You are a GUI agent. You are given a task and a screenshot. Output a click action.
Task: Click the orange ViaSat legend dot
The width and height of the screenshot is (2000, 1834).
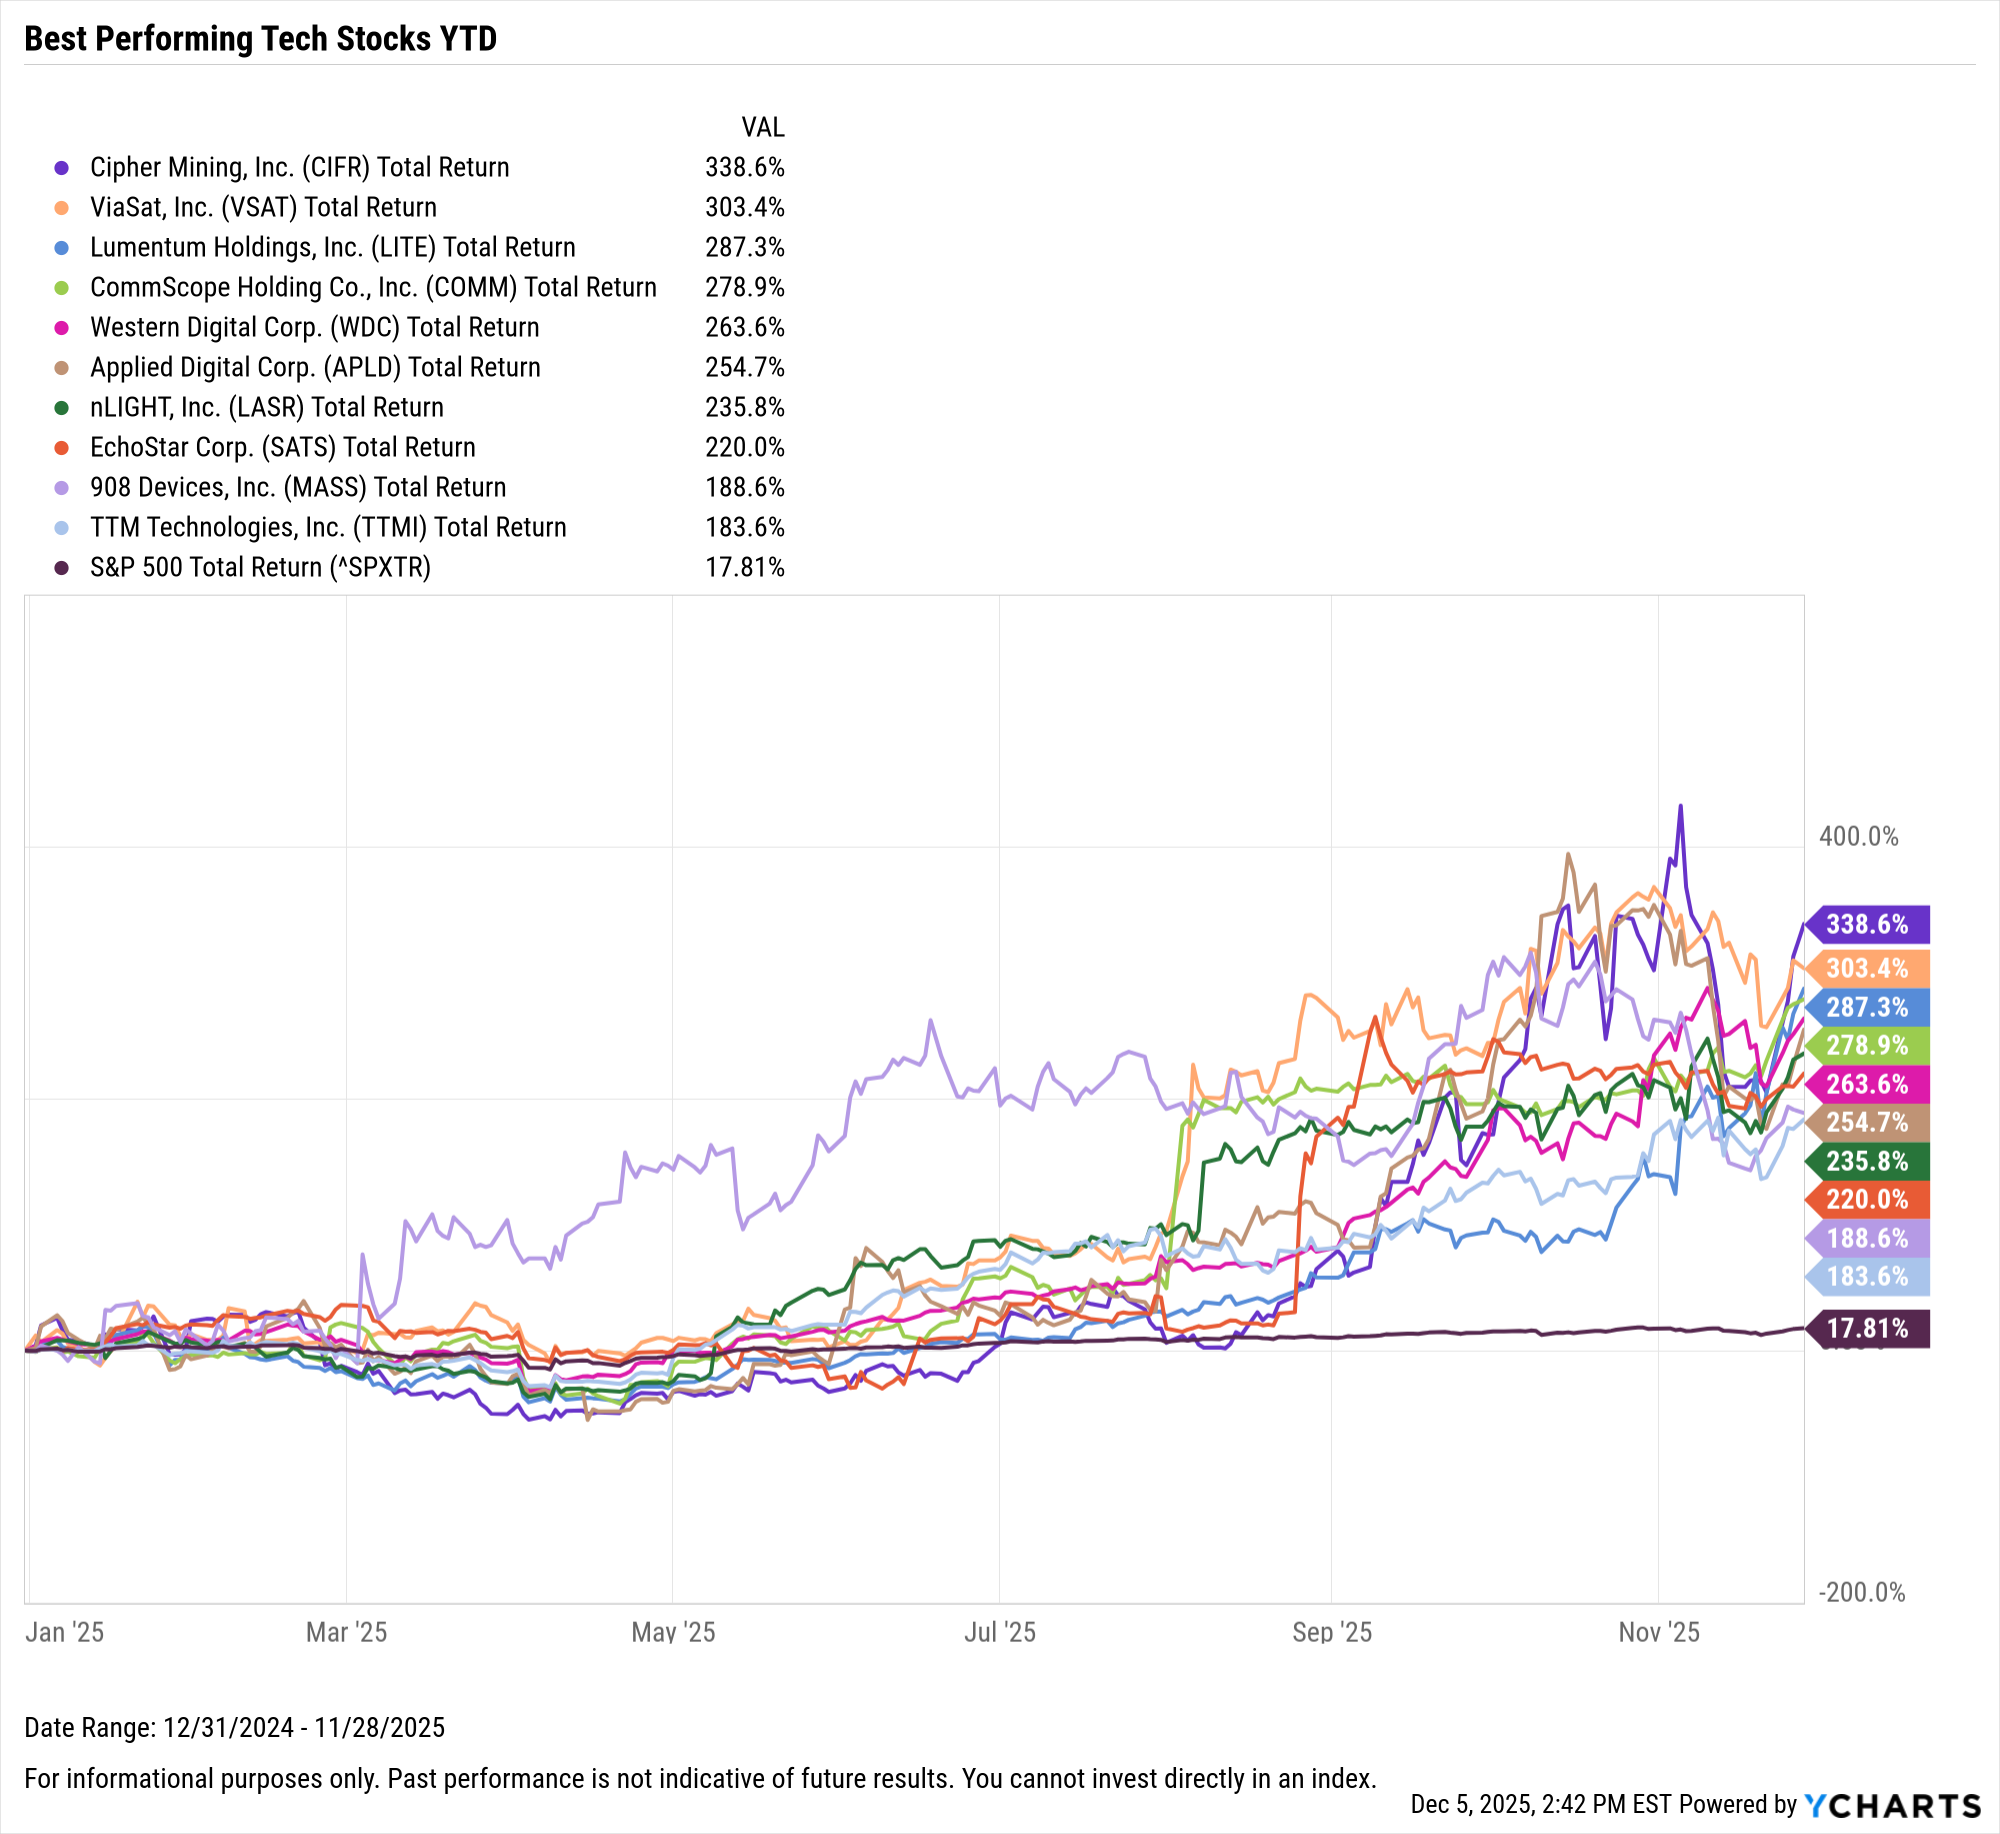[x=62, y=207]
